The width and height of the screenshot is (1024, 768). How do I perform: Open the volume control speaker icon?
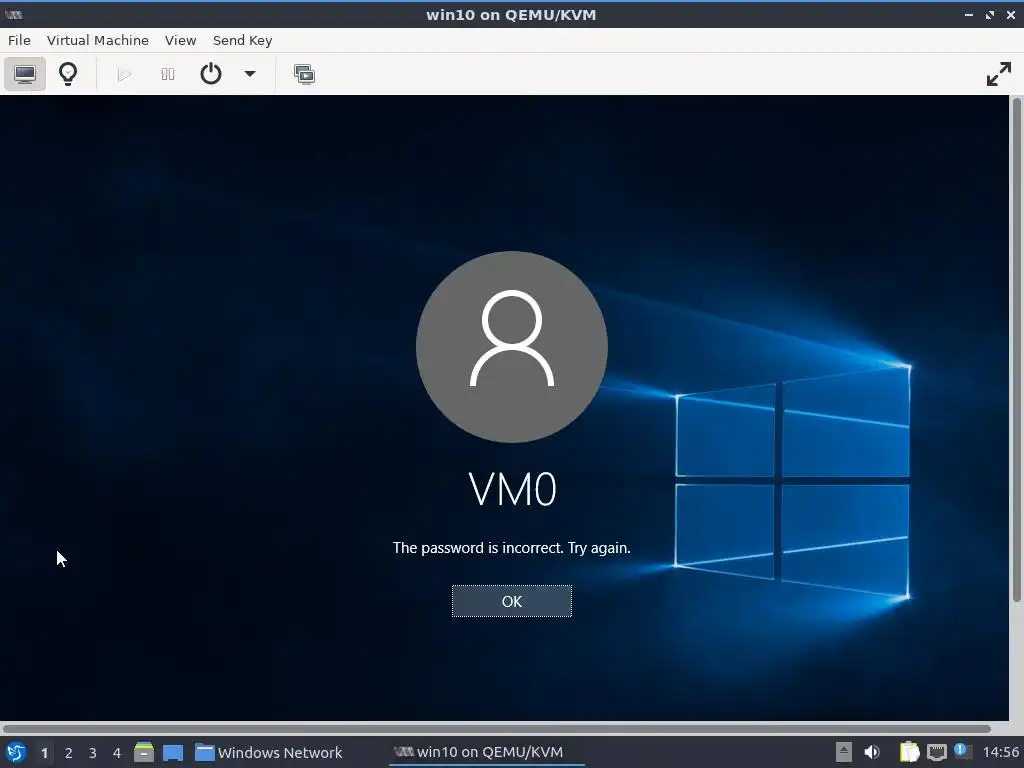[x=872, y=752]
